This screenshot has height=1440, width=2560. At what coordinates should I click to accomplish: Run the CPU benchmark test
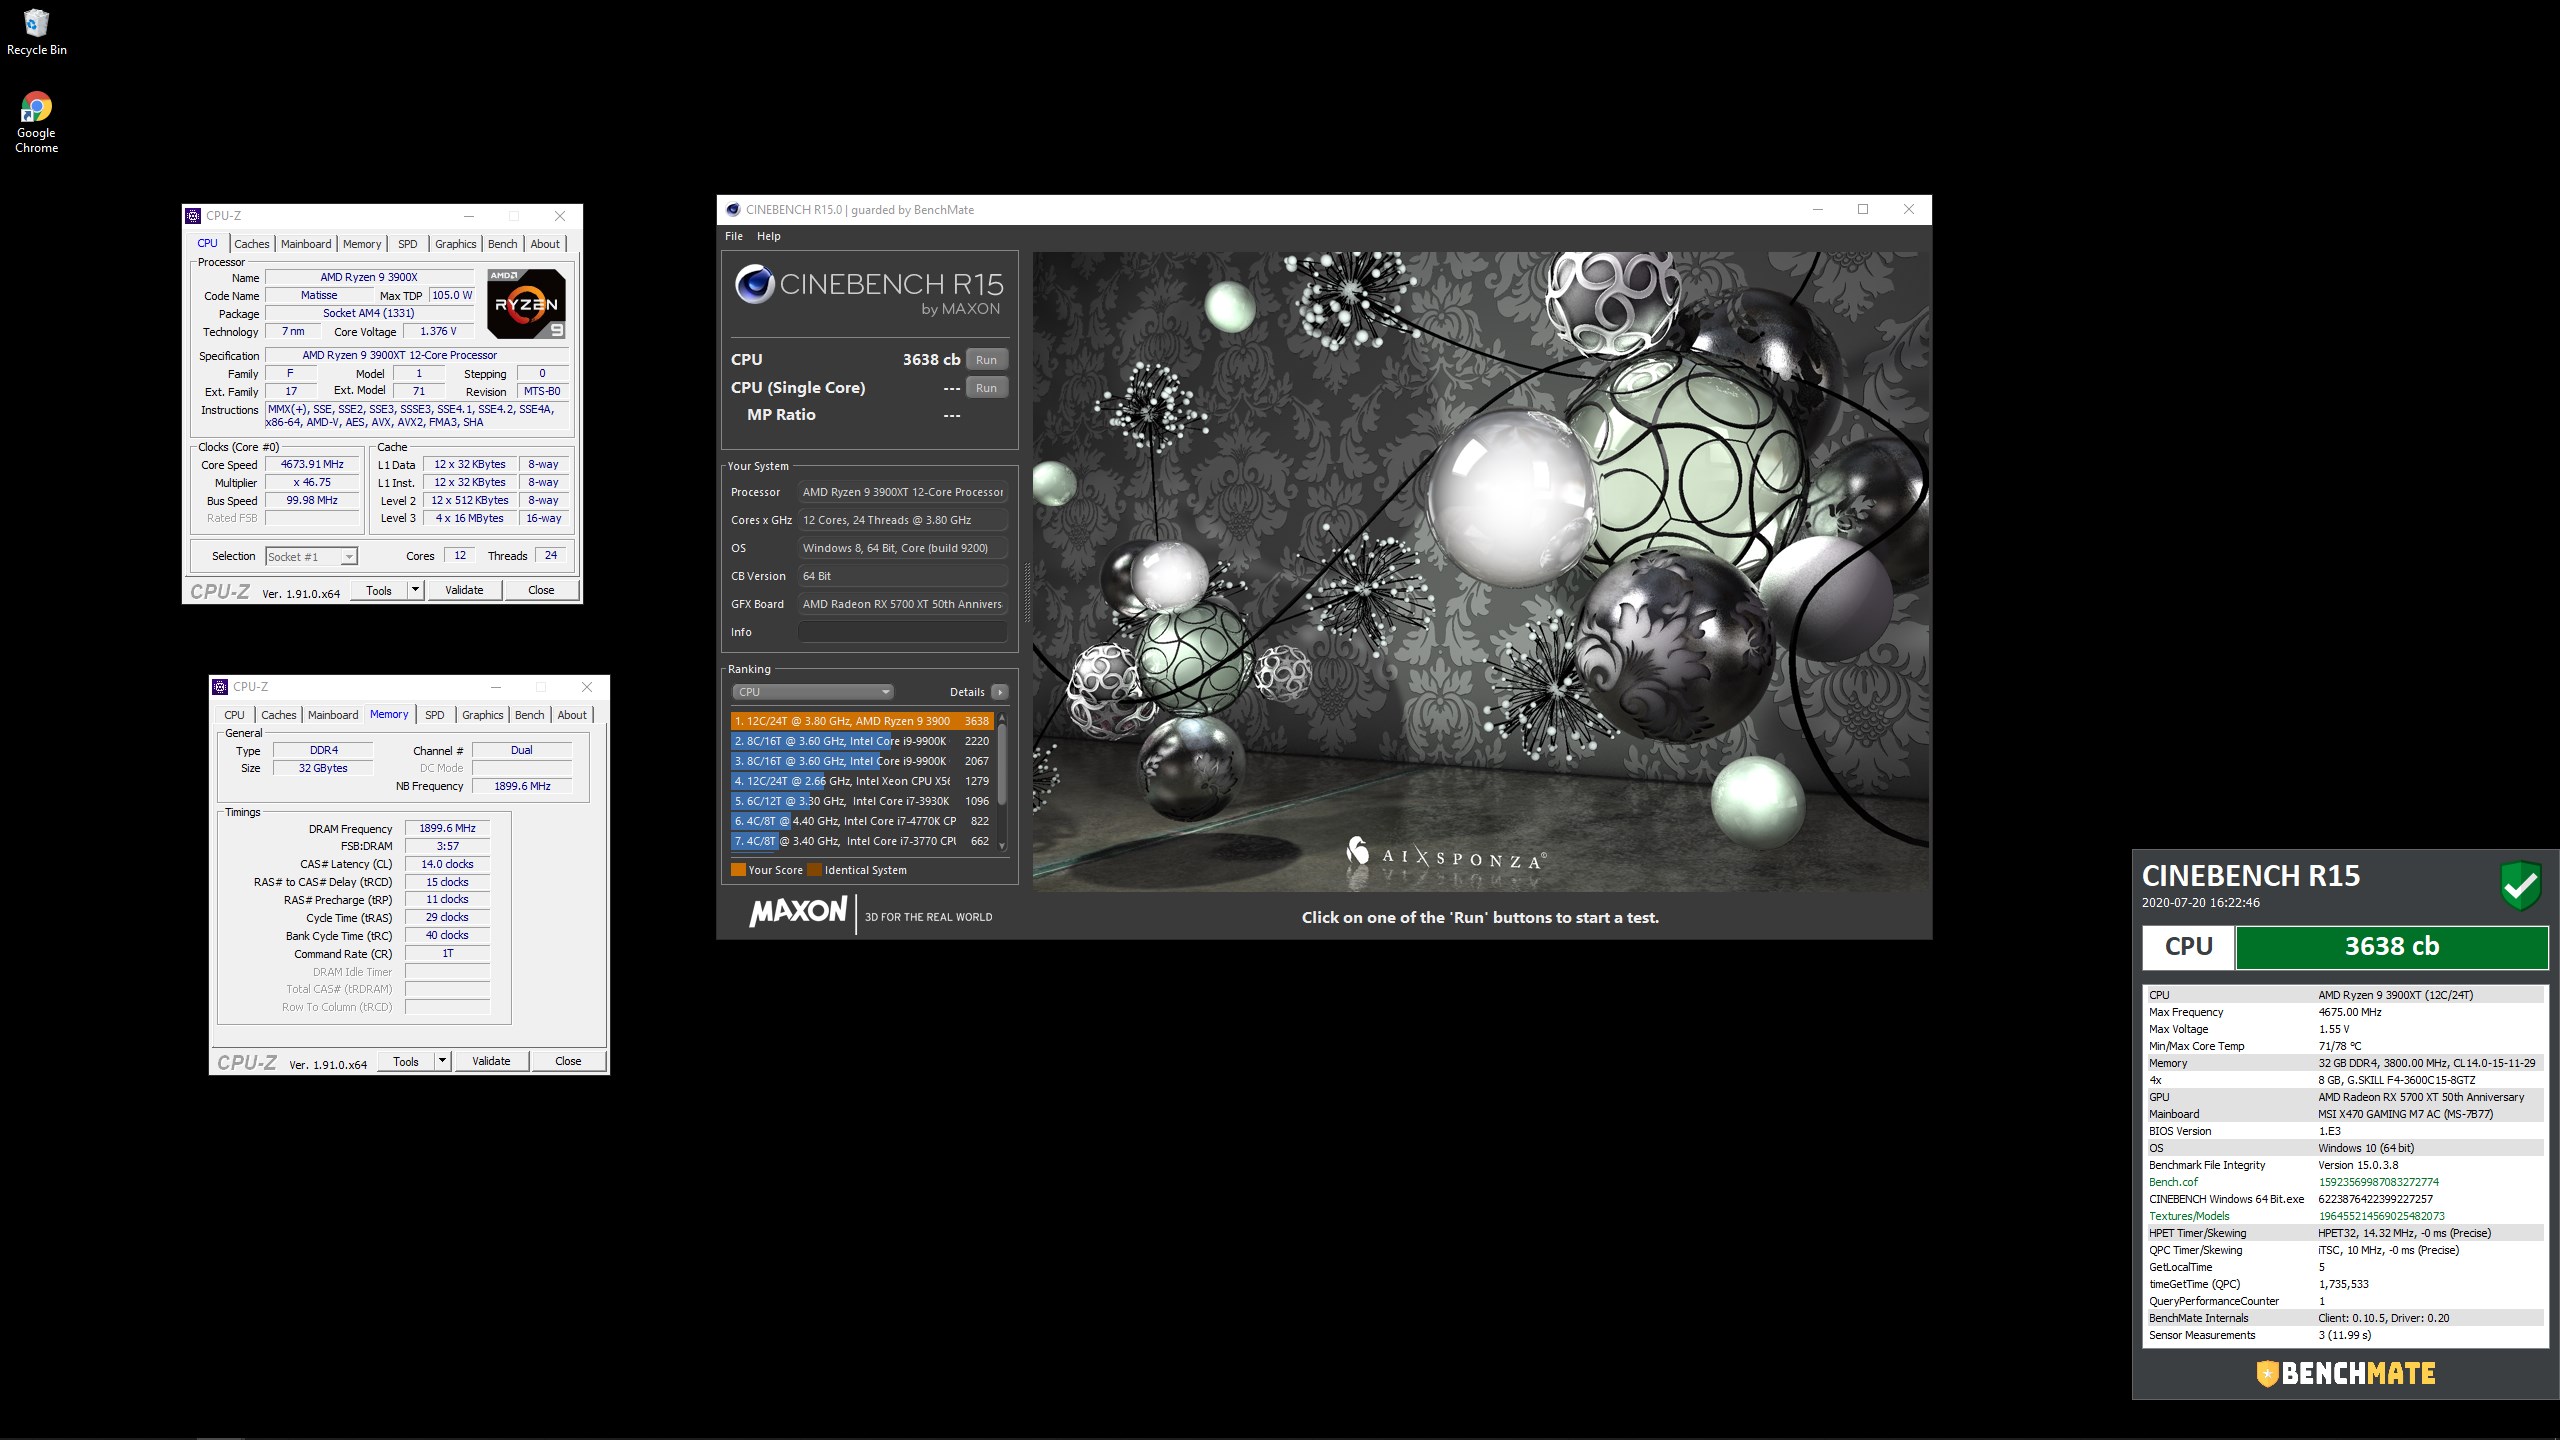pyautogui.click(x=986, y=360)
